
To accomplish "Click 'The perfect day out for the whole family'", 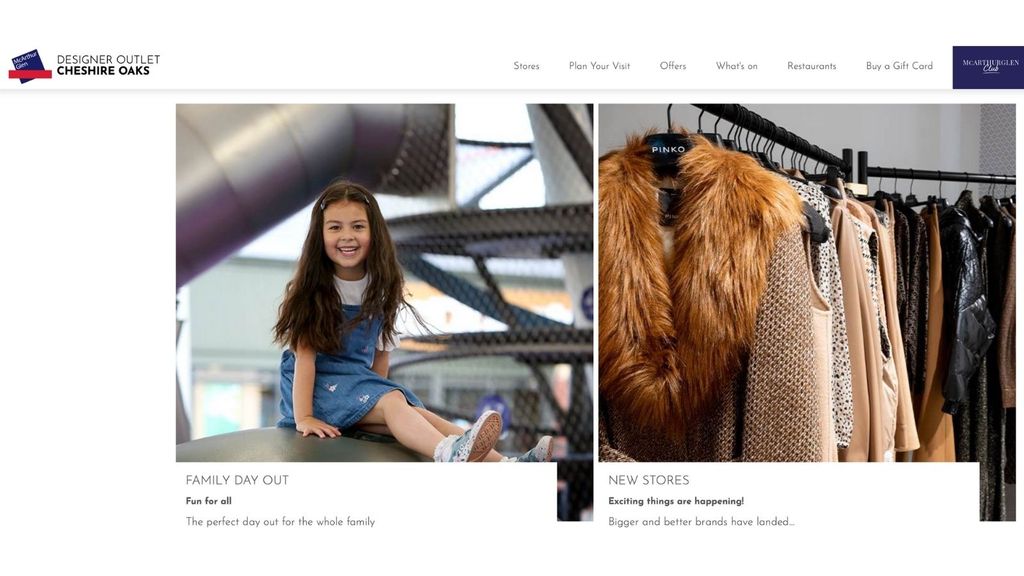I will [280, 521].
